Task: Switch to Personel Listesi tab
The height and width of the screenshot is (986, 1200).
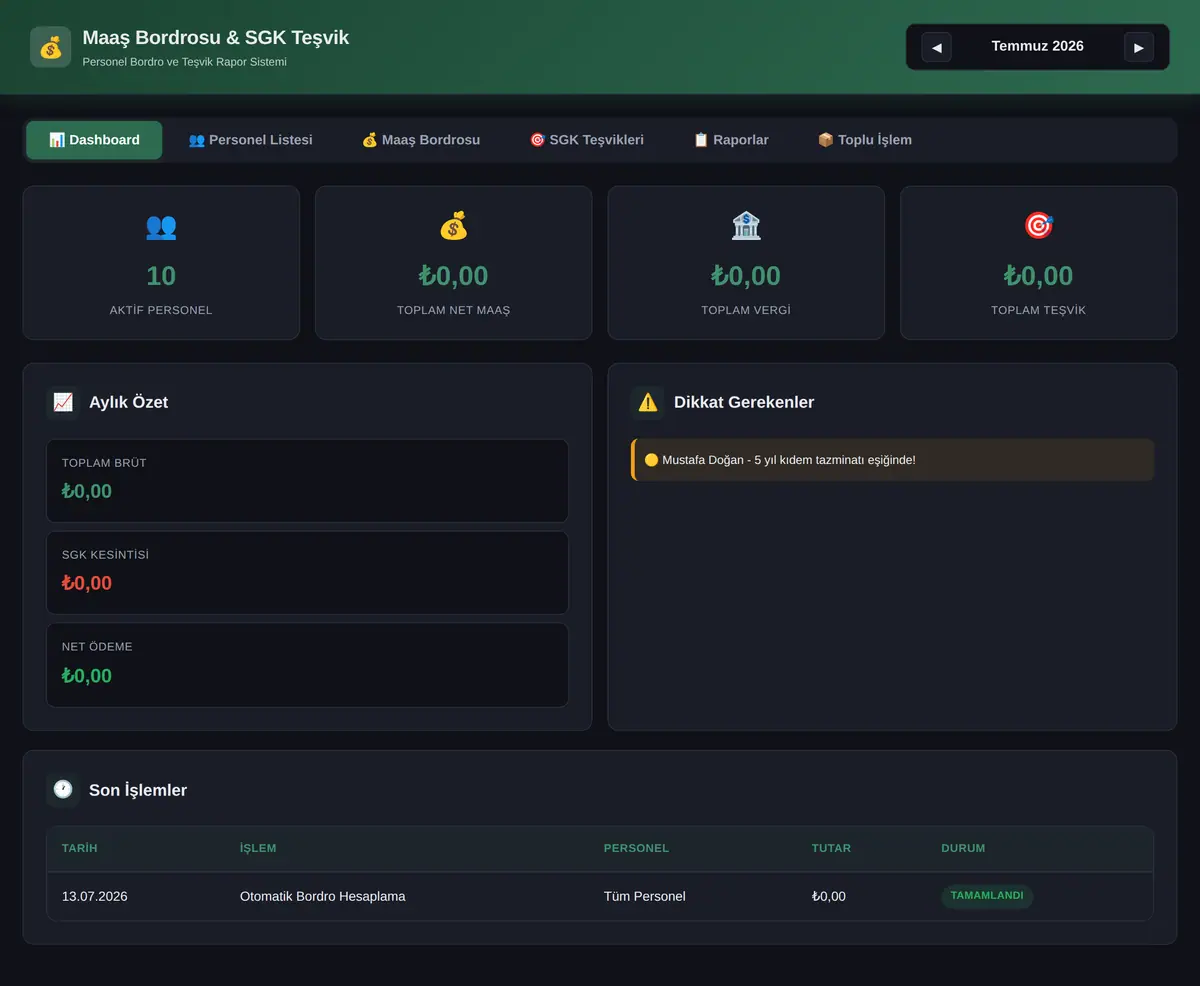Action: pos(250,140)
